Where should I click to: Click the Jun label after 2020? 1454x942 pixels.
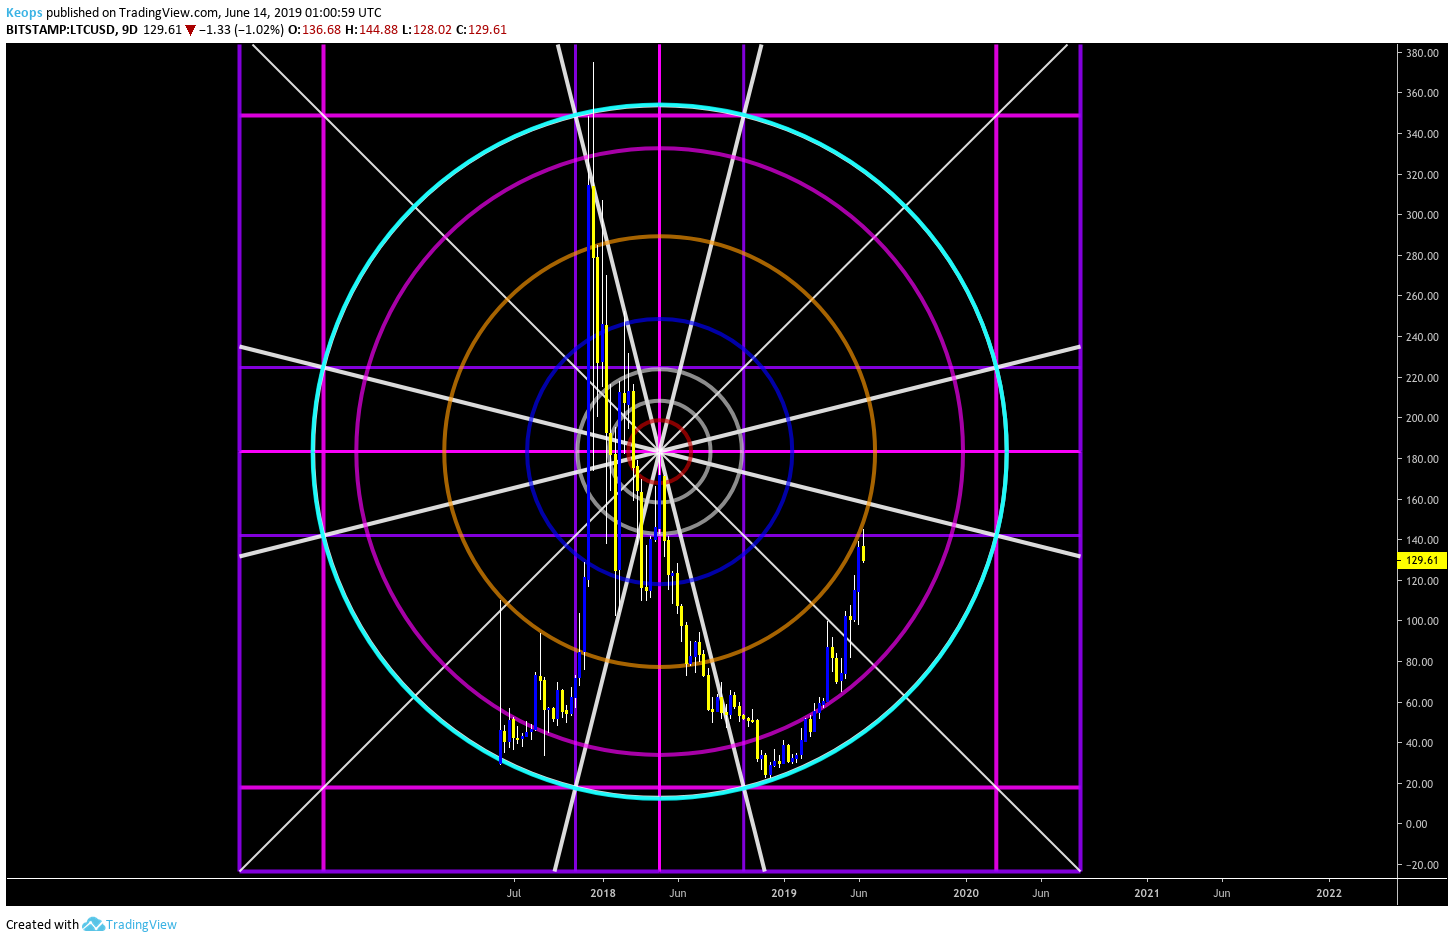pyautogui.click(x=1041, y=893)
